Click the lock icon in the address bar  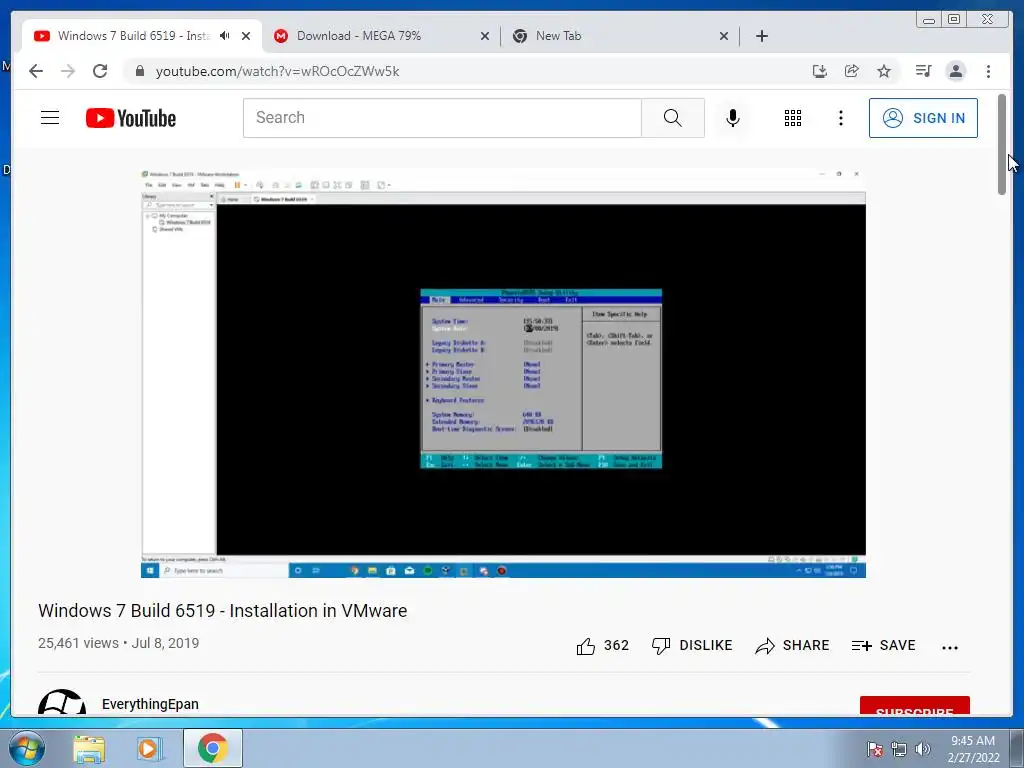140,71
